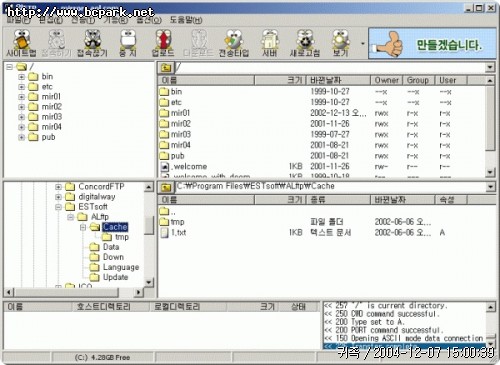Image resolution: width=500 pixels, height=365 pixels.
Task: Click the 새로고침 refresh toolbar icon
Action: (x=305, y=43)
